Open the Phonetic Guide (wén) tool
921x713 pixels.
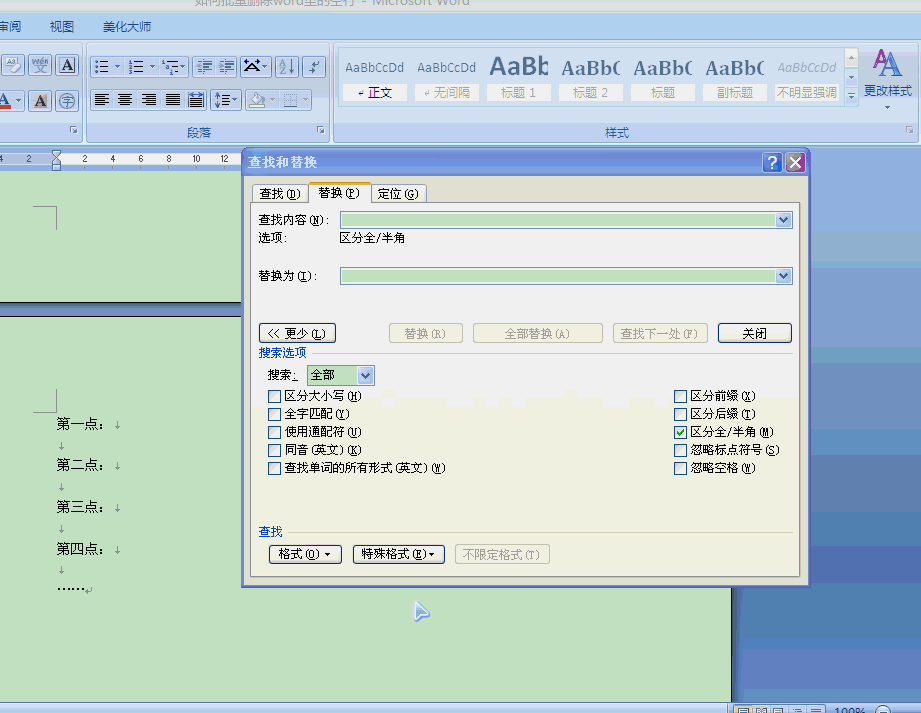pyautogui.click(x=41, y=65)
